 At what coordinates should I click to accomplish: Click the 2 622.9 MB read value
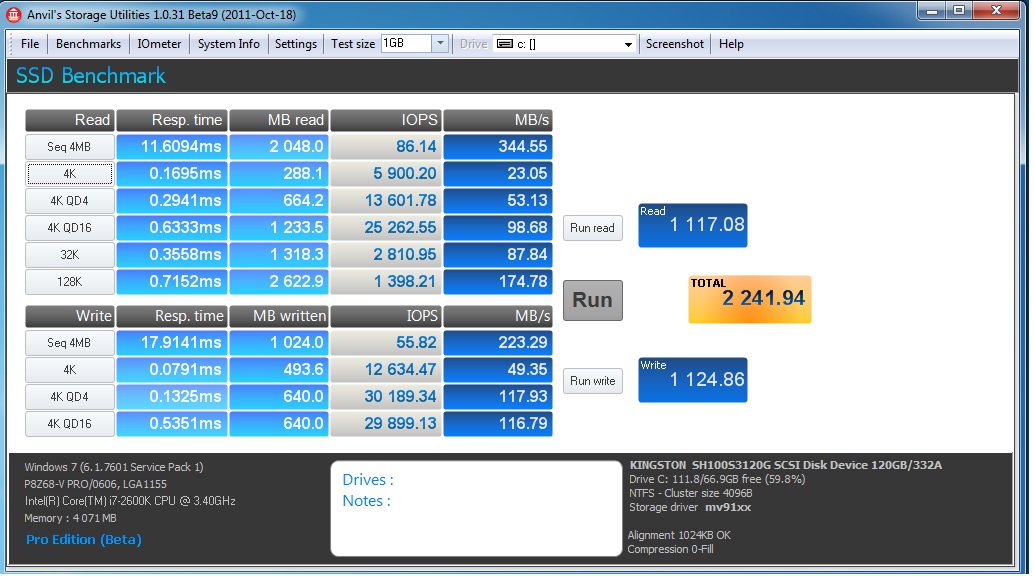(279, 282)
